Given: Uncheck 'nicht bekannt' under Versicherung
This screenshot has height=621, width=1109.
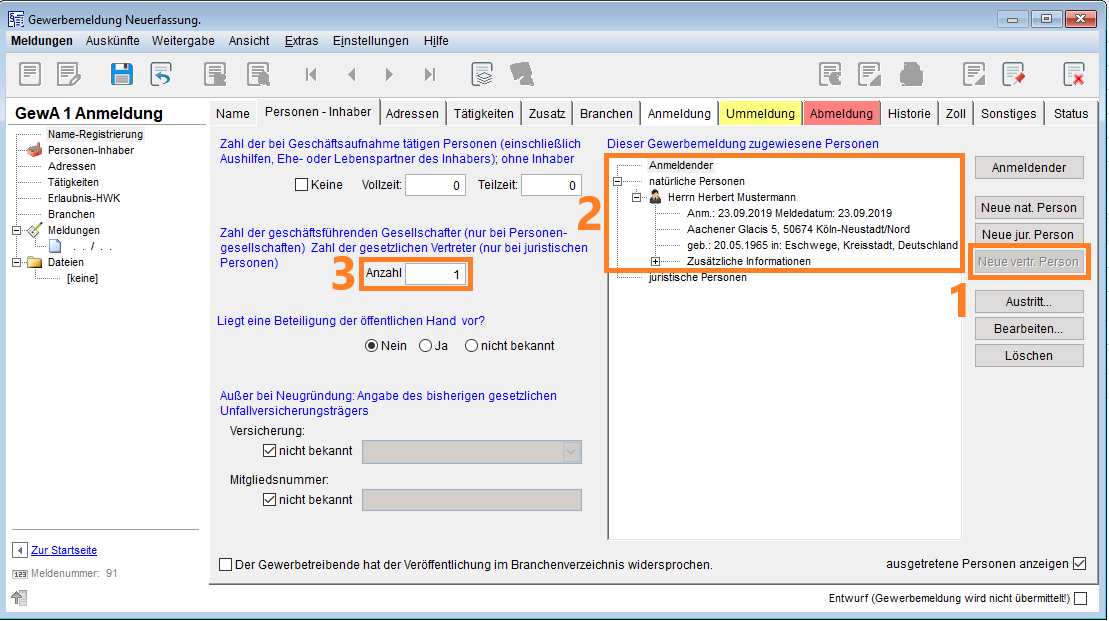Looking at the screenshot, I should click(x=269, y=451).
